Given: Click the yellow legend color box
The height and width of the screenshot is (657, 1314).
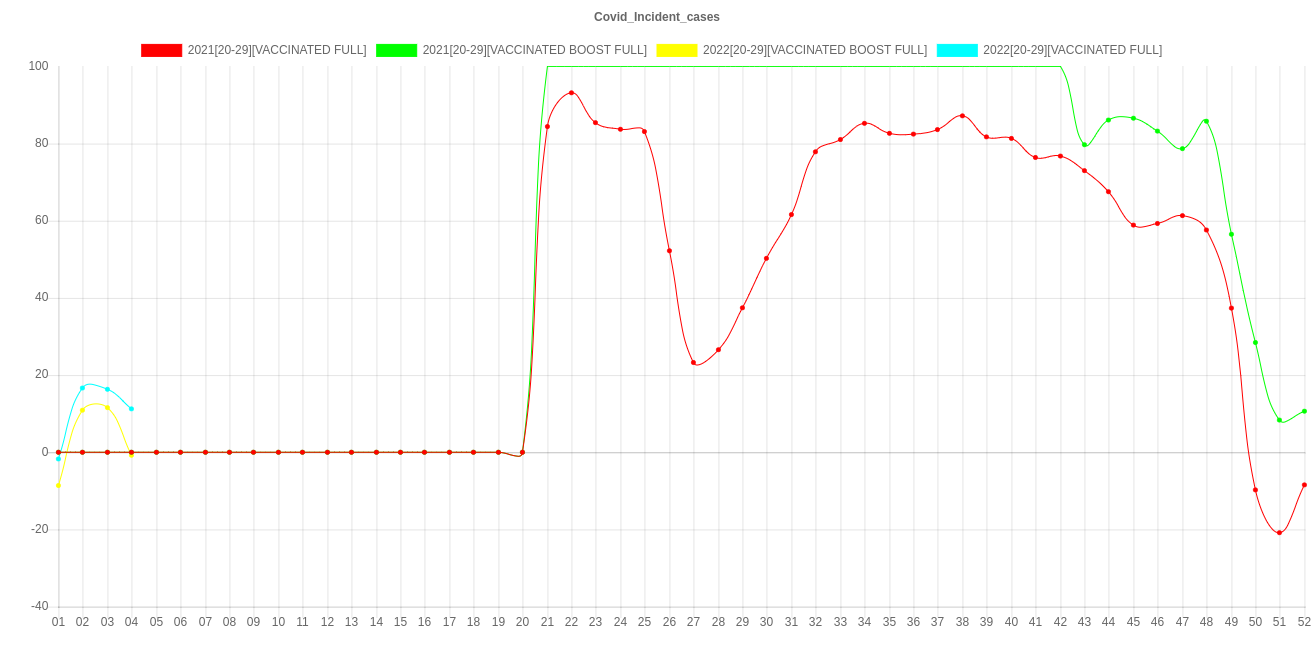Looking at the screenshot, I should pos(676,50).
